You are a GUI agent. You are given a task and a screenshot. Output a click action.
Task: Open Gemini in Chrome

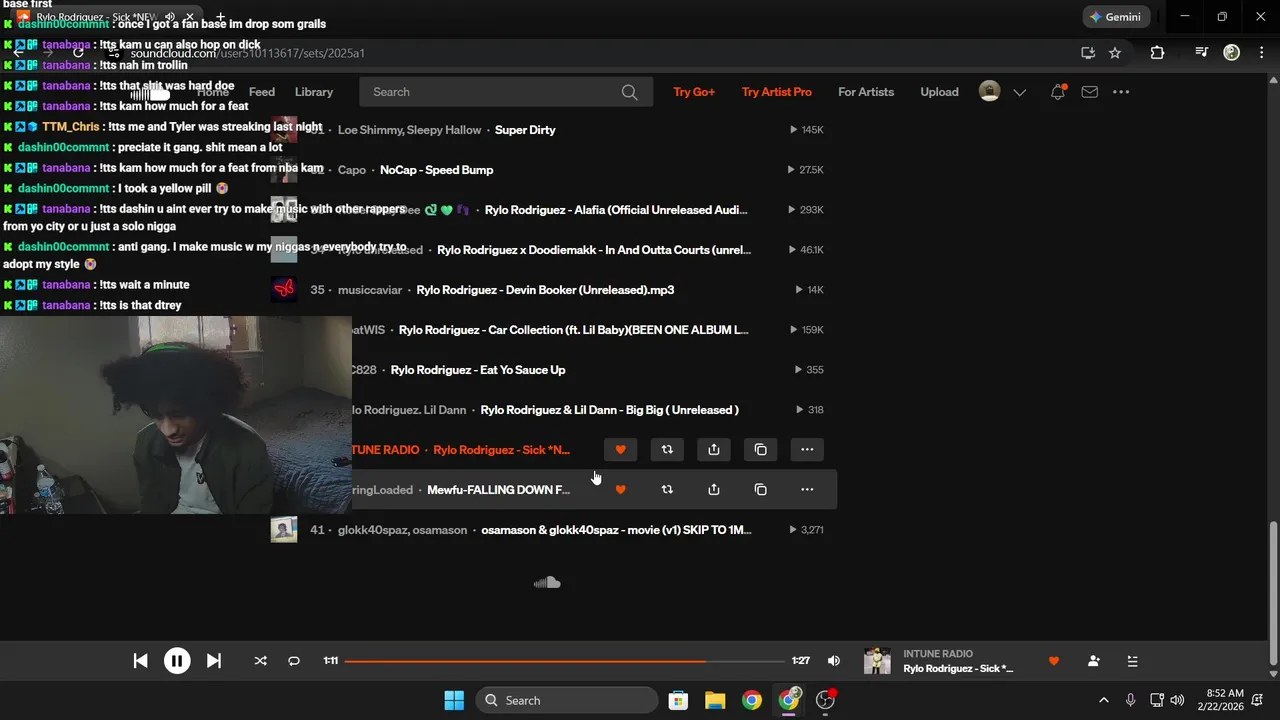coord(1115,17)
